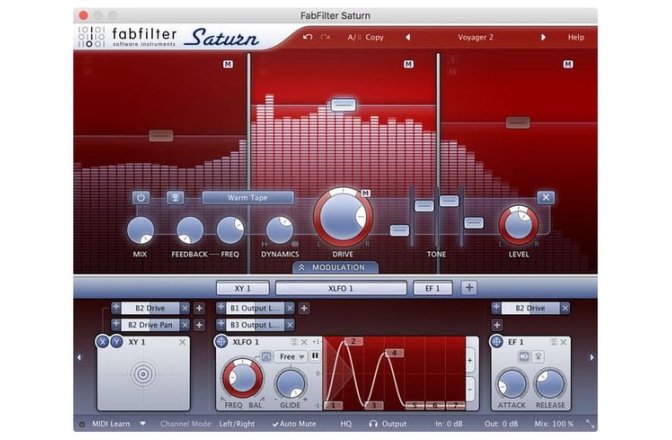This screenshot has height=440, width=672.
Task: Toggle the second EF 1 mode icon
Action: (x=538, y=356)
